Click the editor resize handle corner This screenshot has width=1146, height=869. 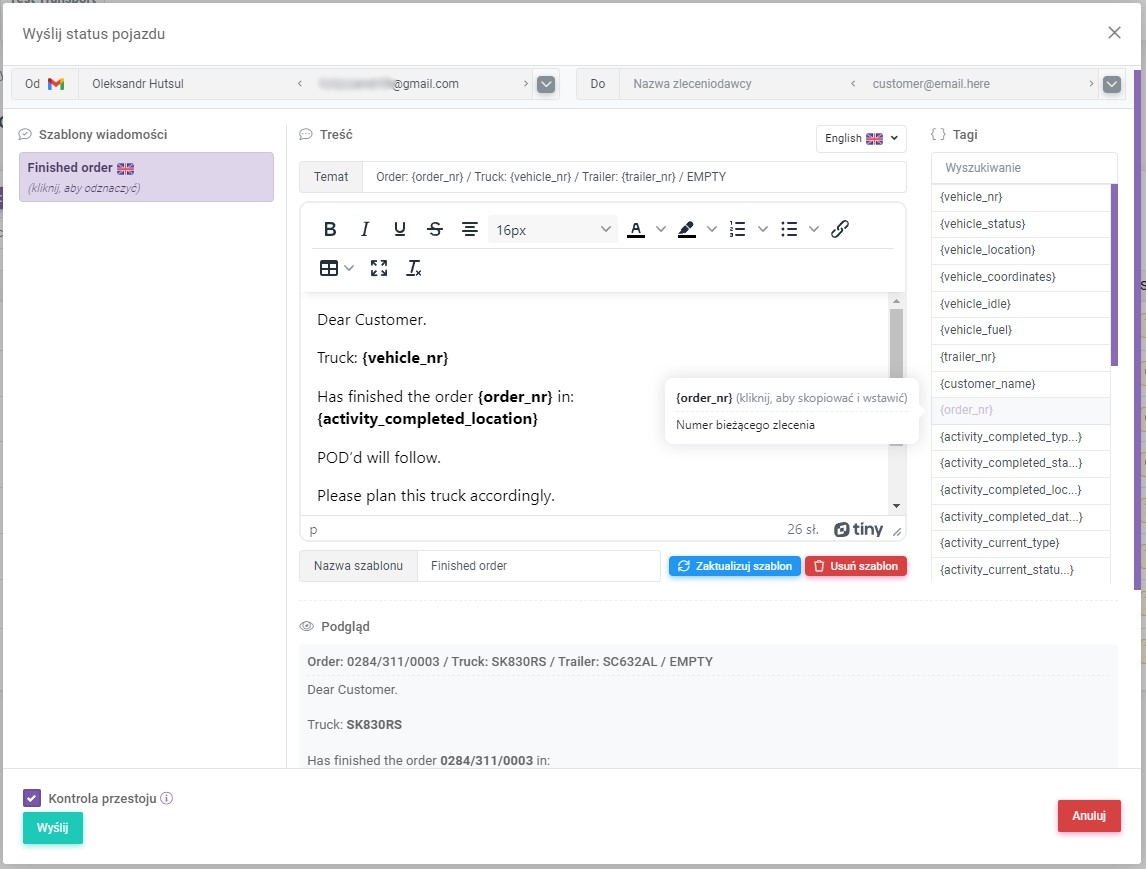897,531
